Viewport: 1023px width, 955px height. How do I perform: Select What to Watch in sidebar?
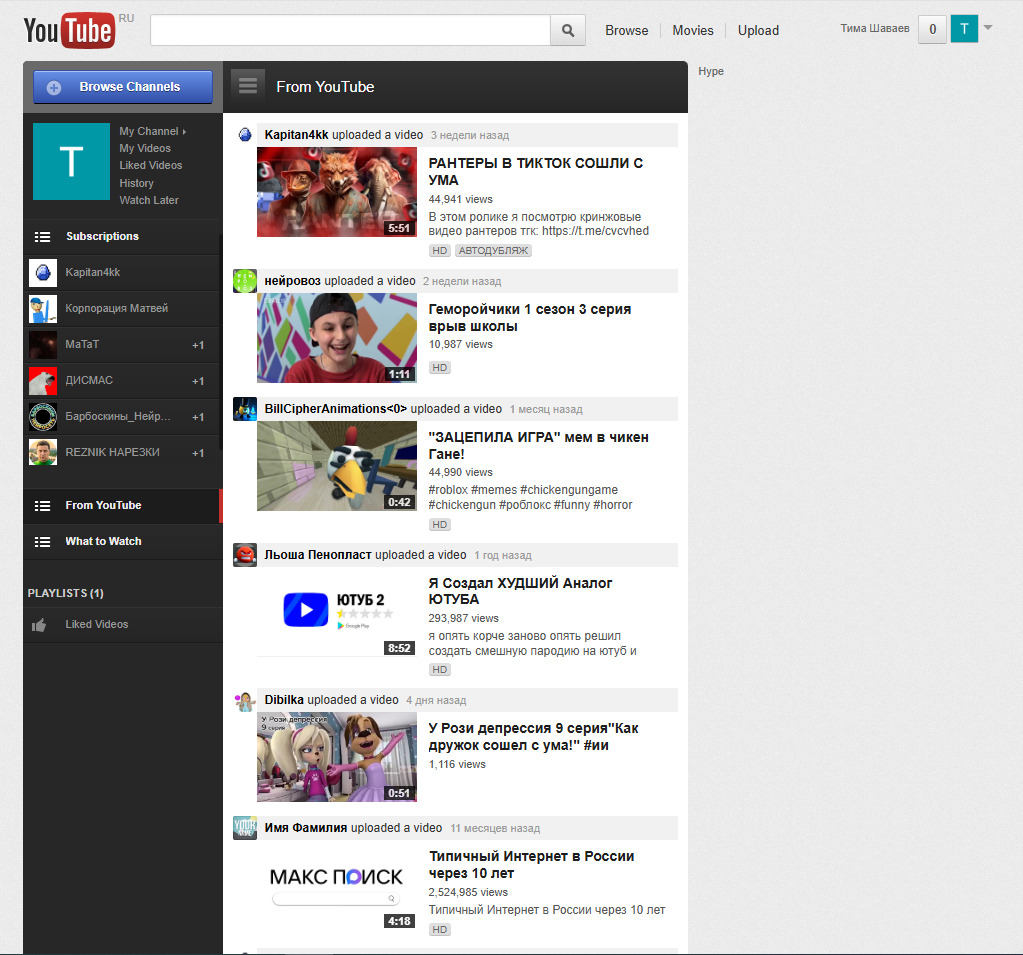(x=123, y=541)
